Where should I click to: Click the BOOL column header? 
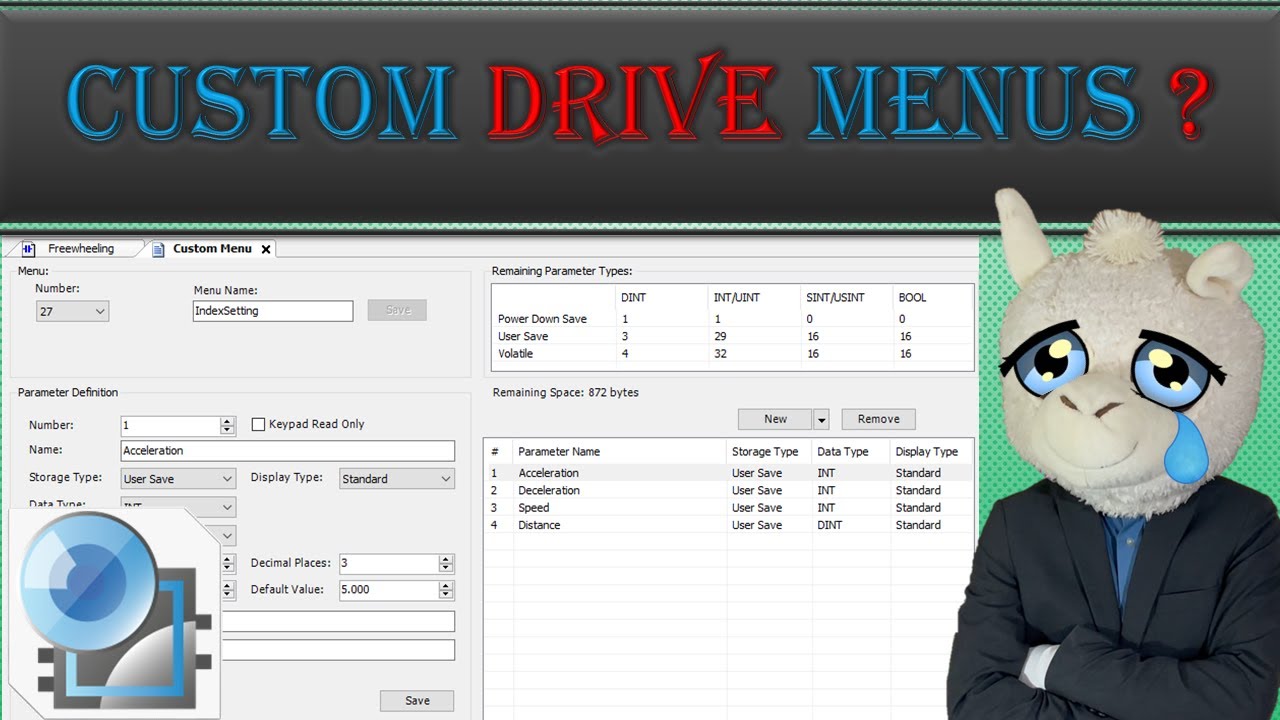click(914, 297)
